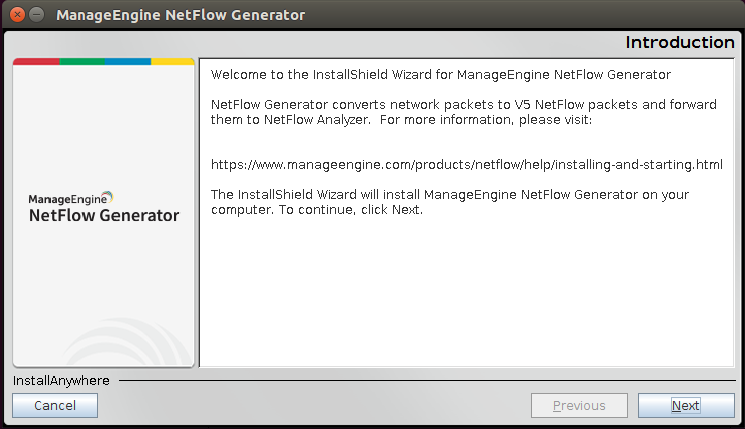Click the 'To continue, click Next.' sentence
745x429 pixels.
351,210
